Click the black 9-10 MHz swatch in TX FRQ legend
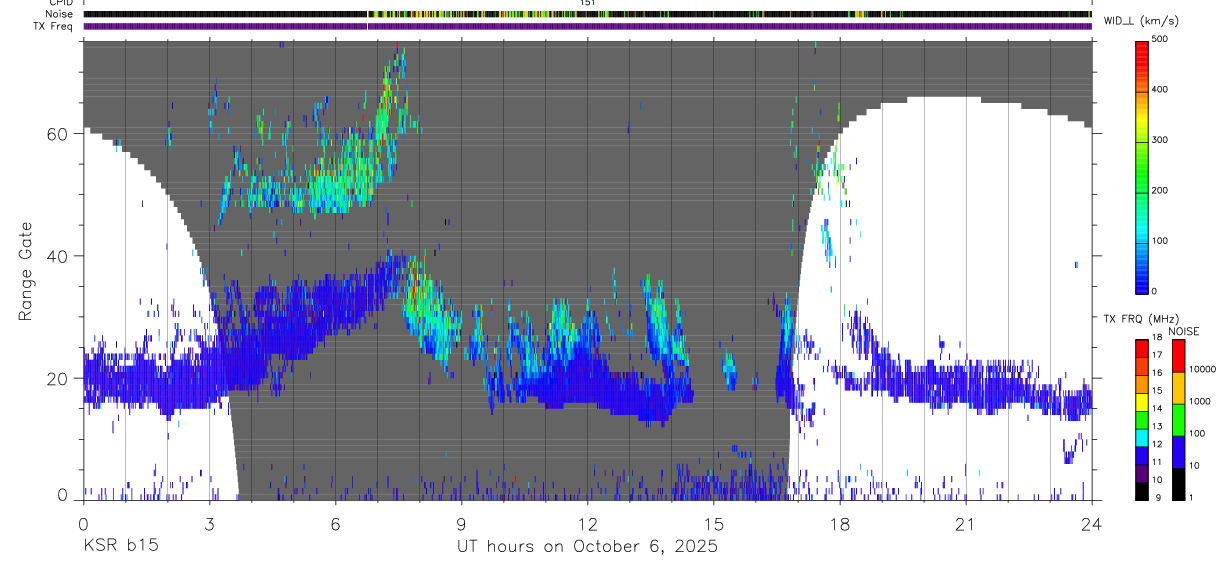 [1141, 489]
